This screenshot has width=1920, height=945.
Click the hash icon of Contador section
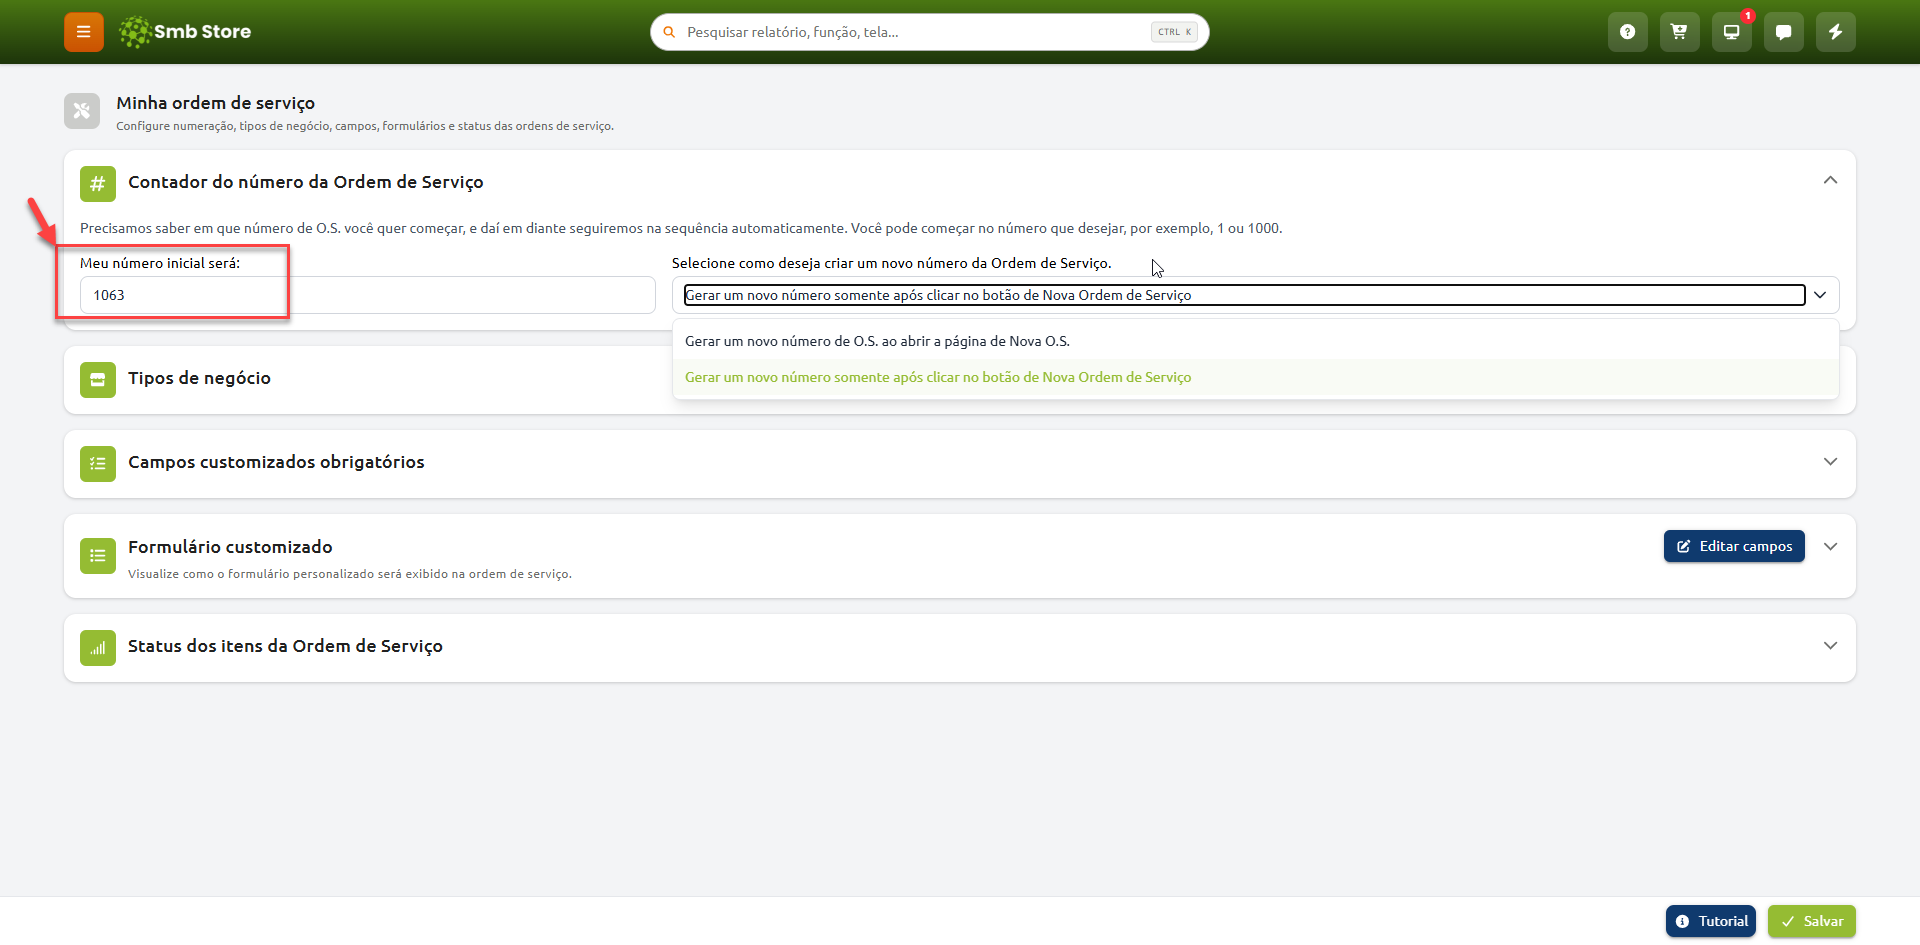click(98, 184)
